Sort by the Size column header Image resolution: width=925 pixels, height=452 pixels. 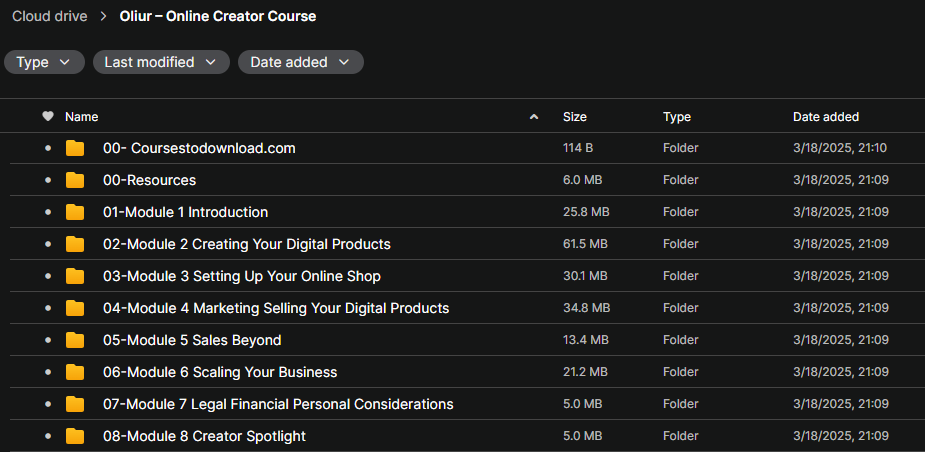pos(575,117)
